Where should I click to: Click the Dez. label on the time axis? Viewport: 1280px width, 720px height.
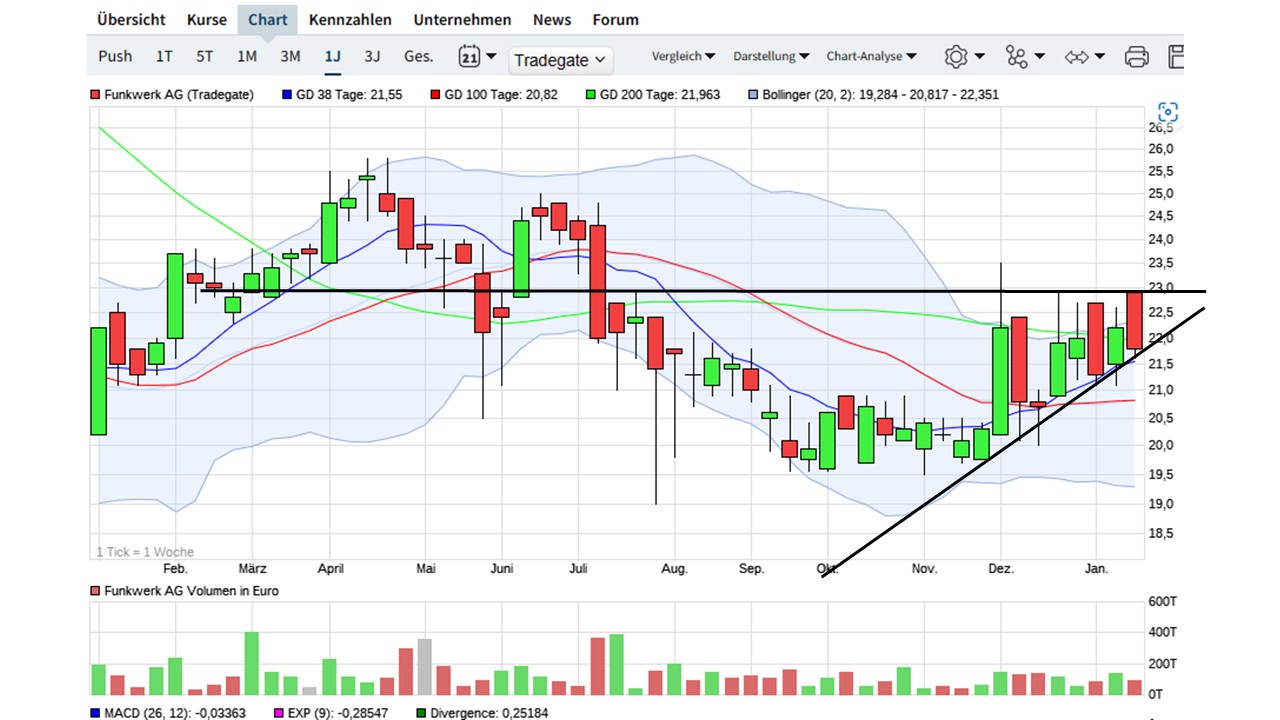(1001, 569)
